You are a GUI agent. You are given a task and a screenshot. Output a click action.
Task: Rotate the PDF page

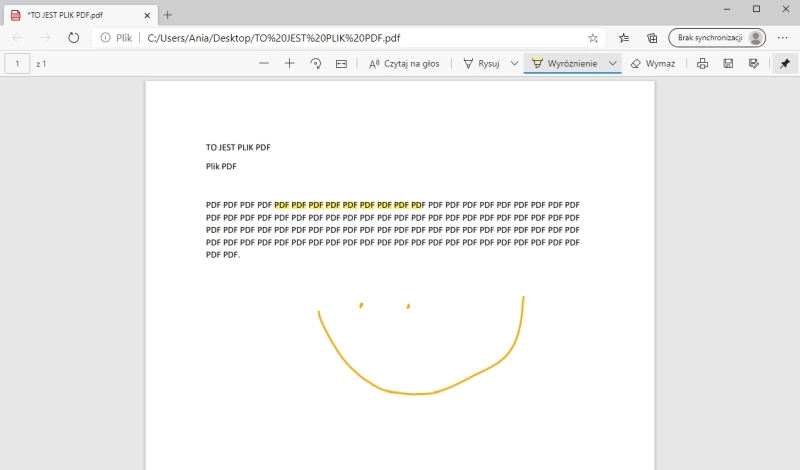point(315,63)
